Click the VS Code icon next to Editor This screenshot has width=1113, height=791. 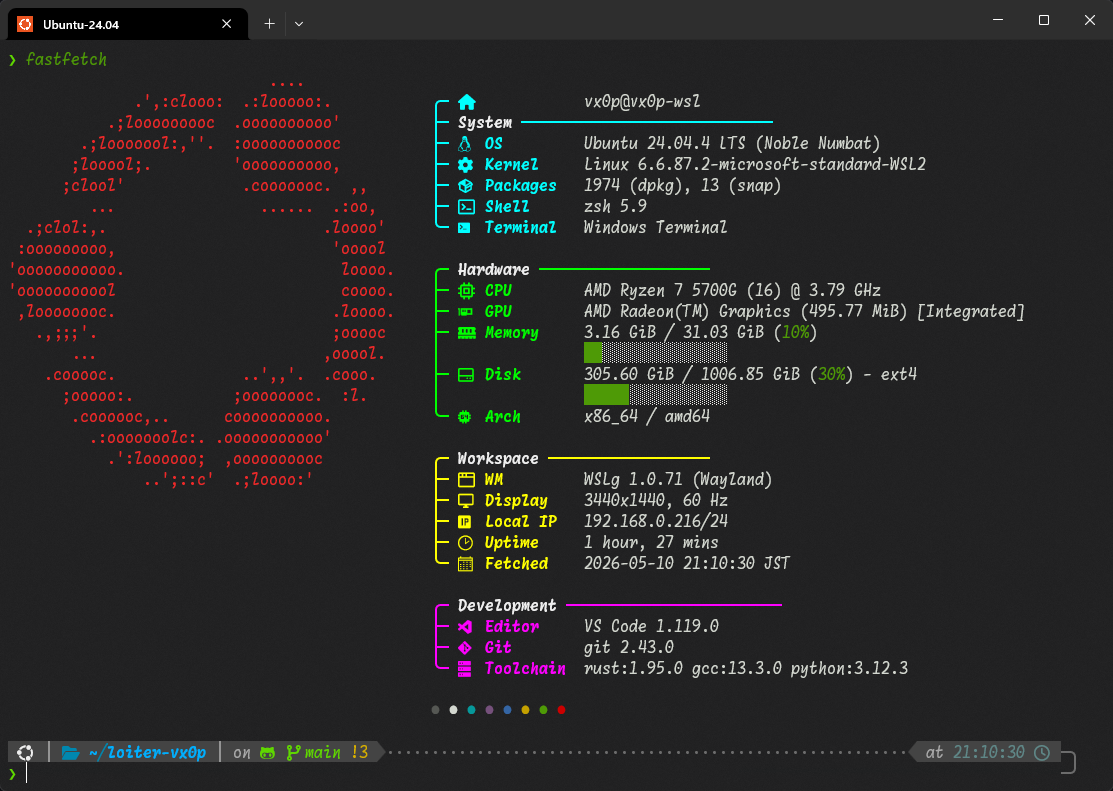coord(466,627)
